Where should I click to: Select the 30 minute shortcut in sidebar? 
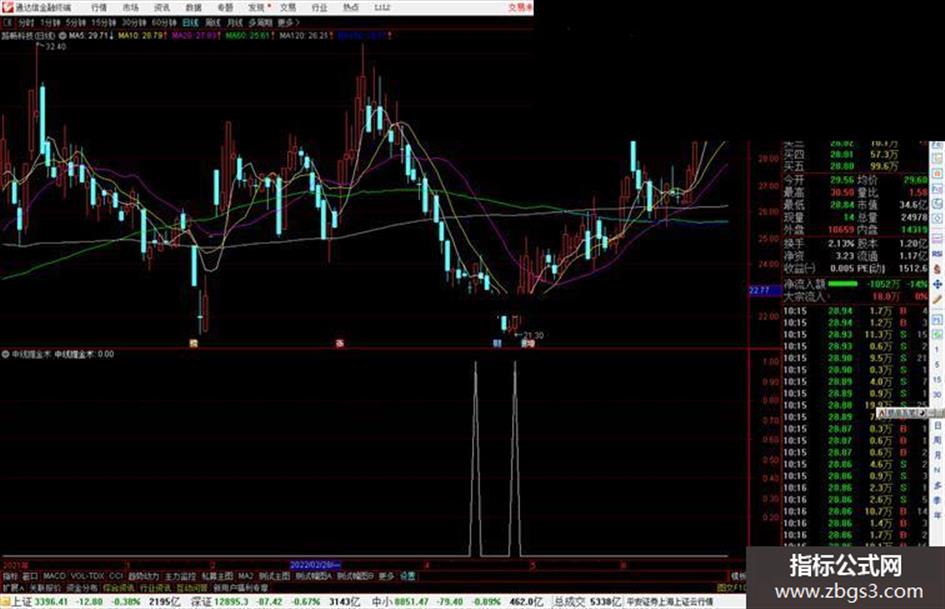coord(937,395)
